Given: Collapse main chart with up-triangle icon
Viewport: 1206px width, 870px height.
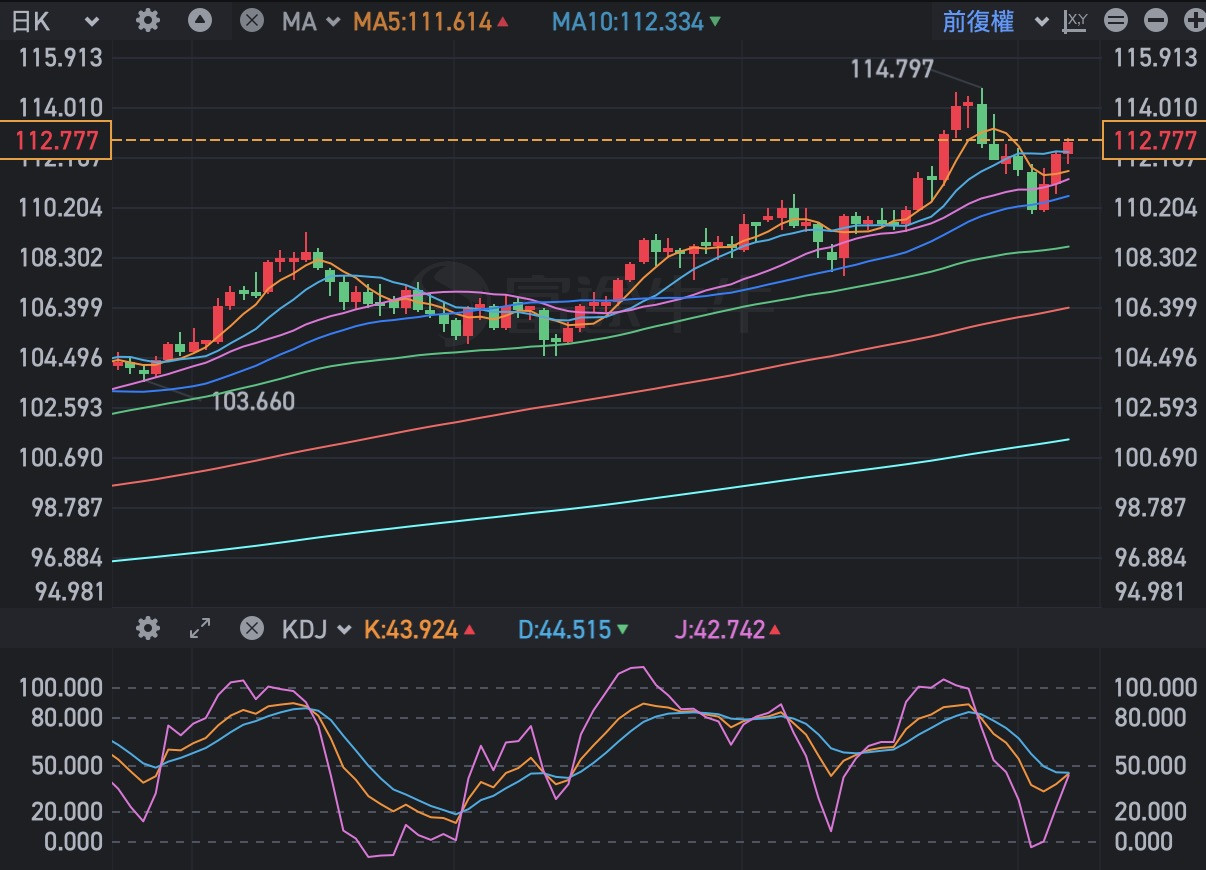Looking at the screenshot, I should pyautogui.click(x=200, y=20).
